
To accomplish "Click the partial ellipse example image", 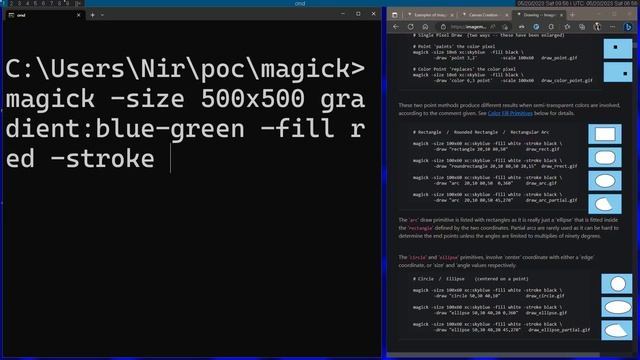I will 617,330.
